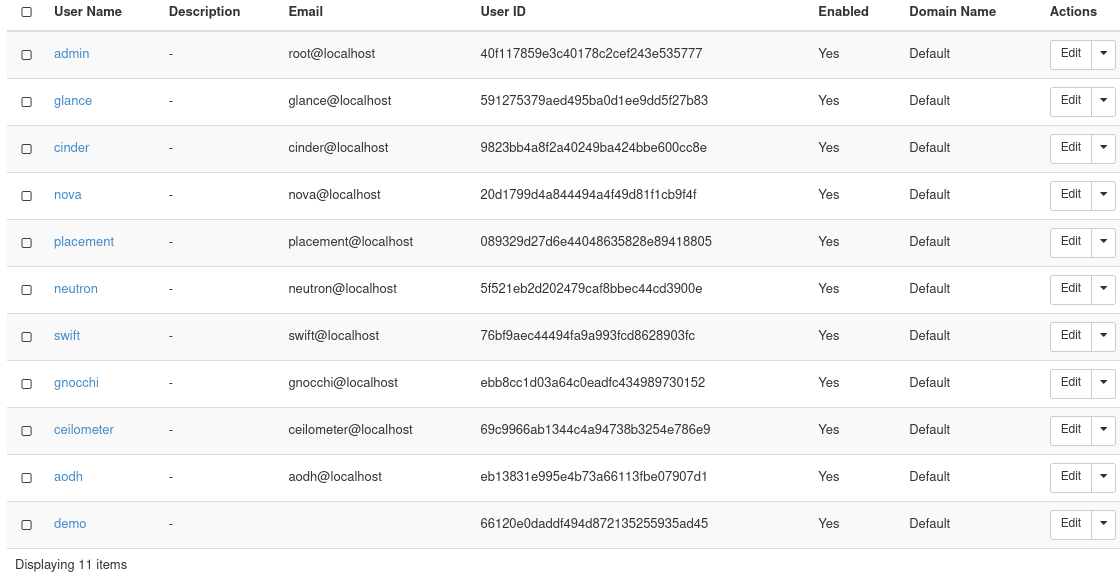This screenshot has width=1120, height=576.
Task: Open the dropdown caret in demo row
Action: click(1103, 524)
